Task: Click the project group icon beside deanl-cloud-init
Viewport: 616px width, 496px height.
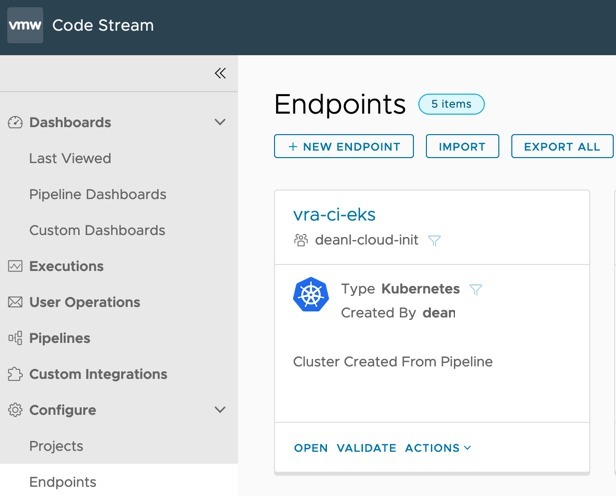Action: (x=301, y=240)
